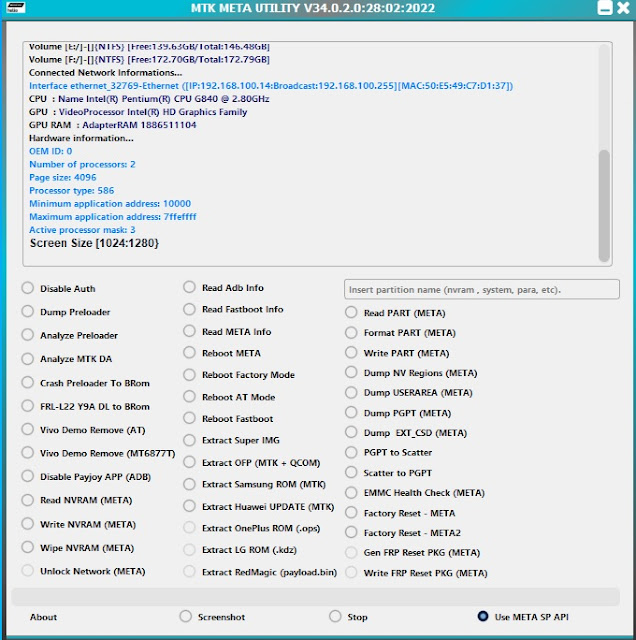This screenshot has width=636, height=640.
Task: Select Gen FRP Reset PKG (META)
Action: (x=351, y=552)
